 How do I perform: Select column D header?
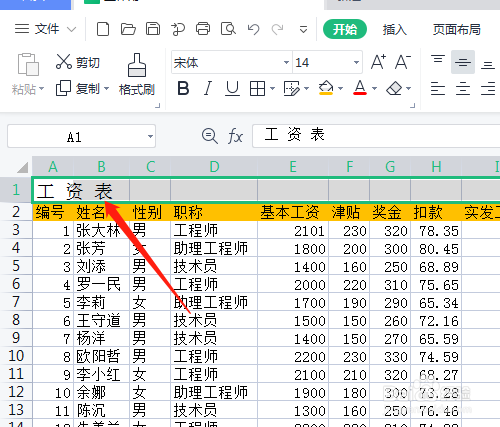tap(214, 167)
